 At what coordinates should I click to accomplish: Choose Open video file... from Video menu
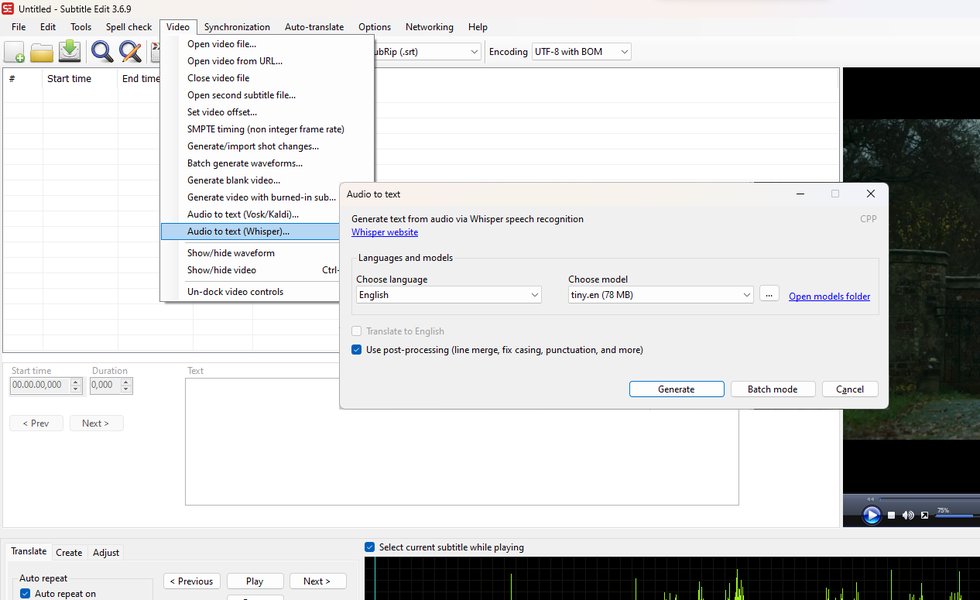coord(267,44)
